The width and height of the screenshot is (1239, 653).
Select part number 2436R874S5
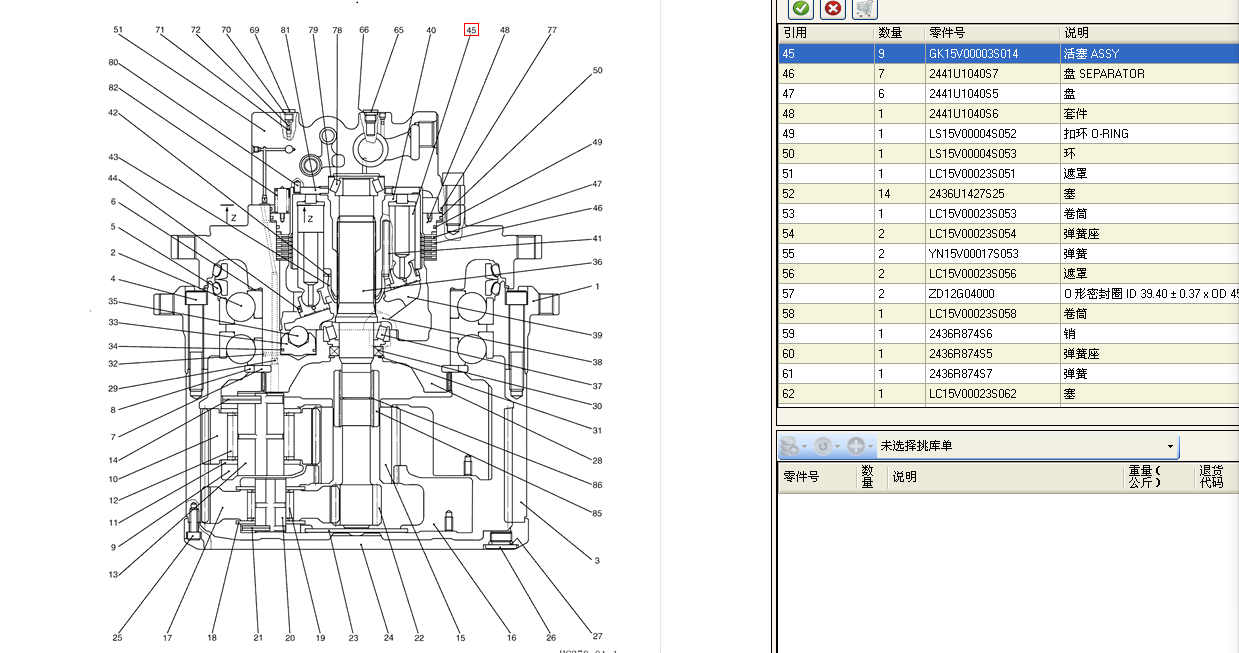(960, 354)
